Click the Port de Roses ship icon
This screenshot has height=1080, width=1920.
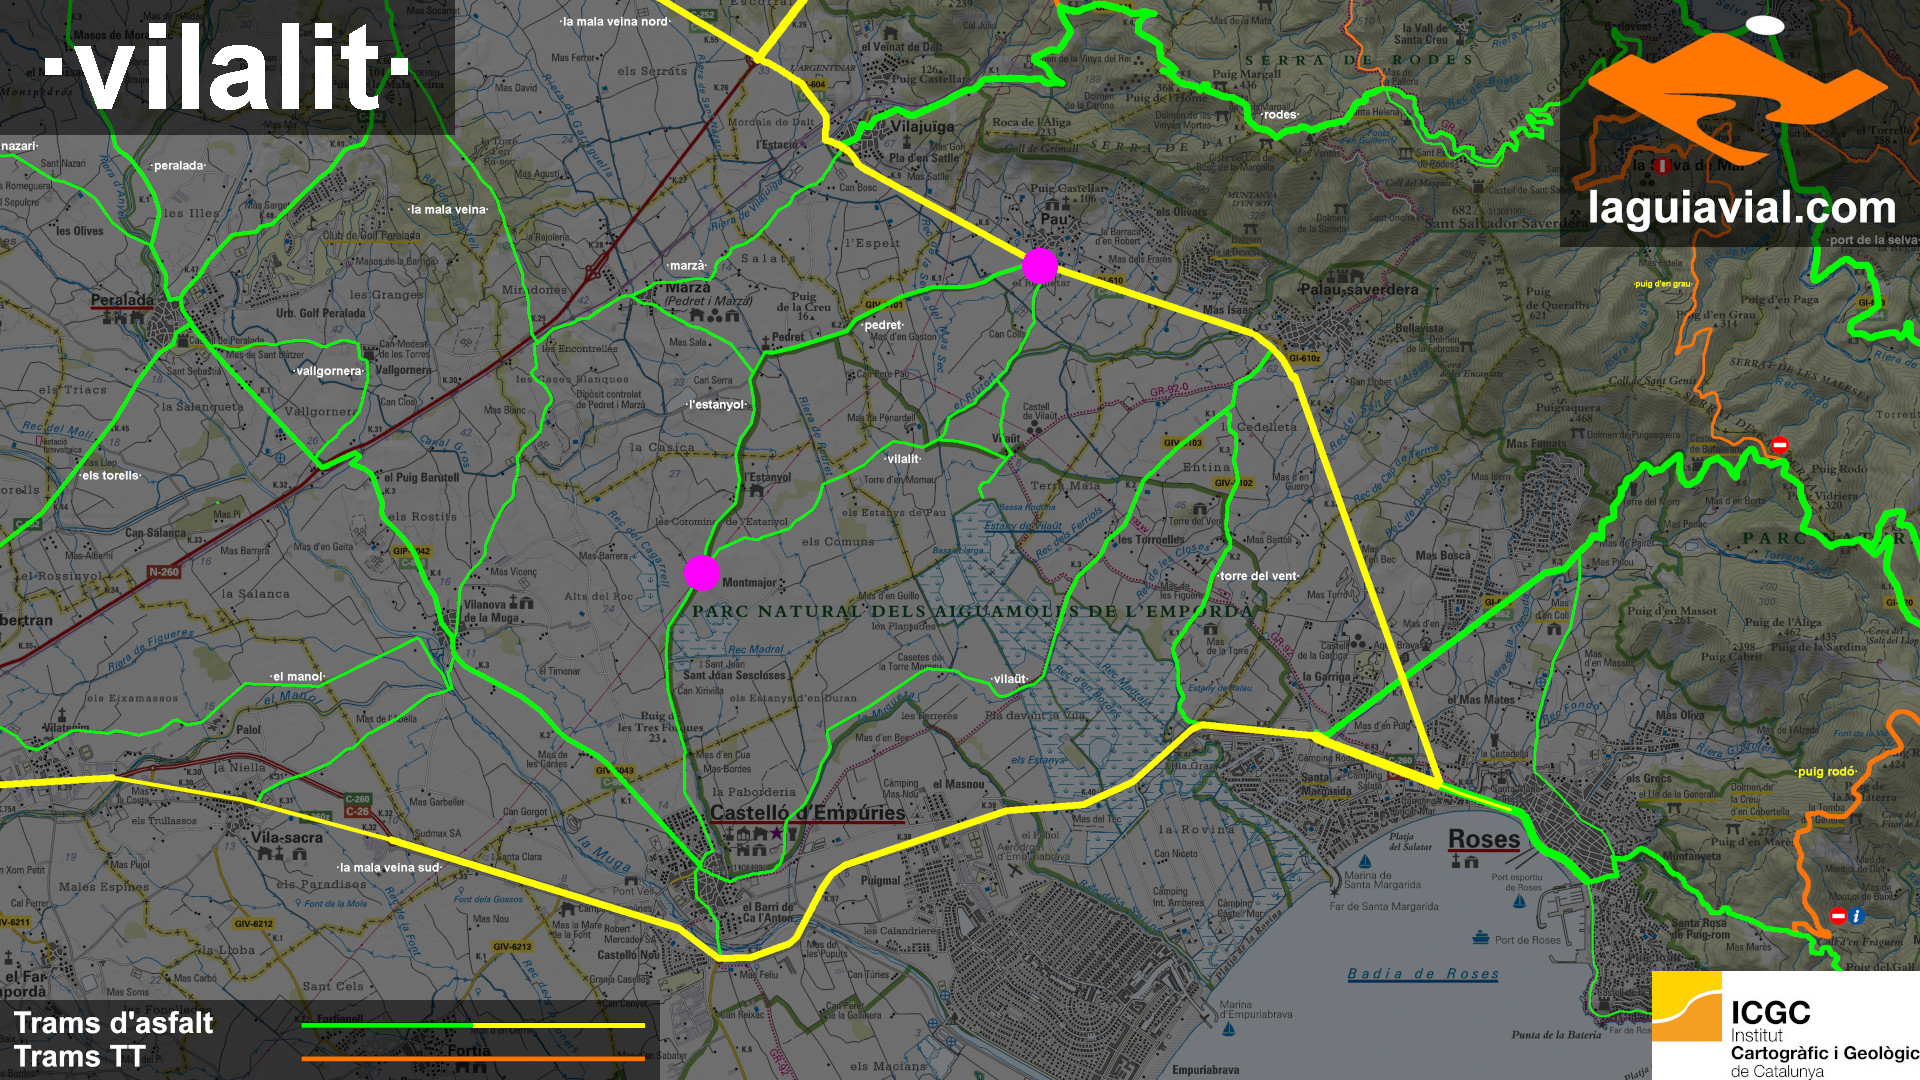click(1480, 938)
